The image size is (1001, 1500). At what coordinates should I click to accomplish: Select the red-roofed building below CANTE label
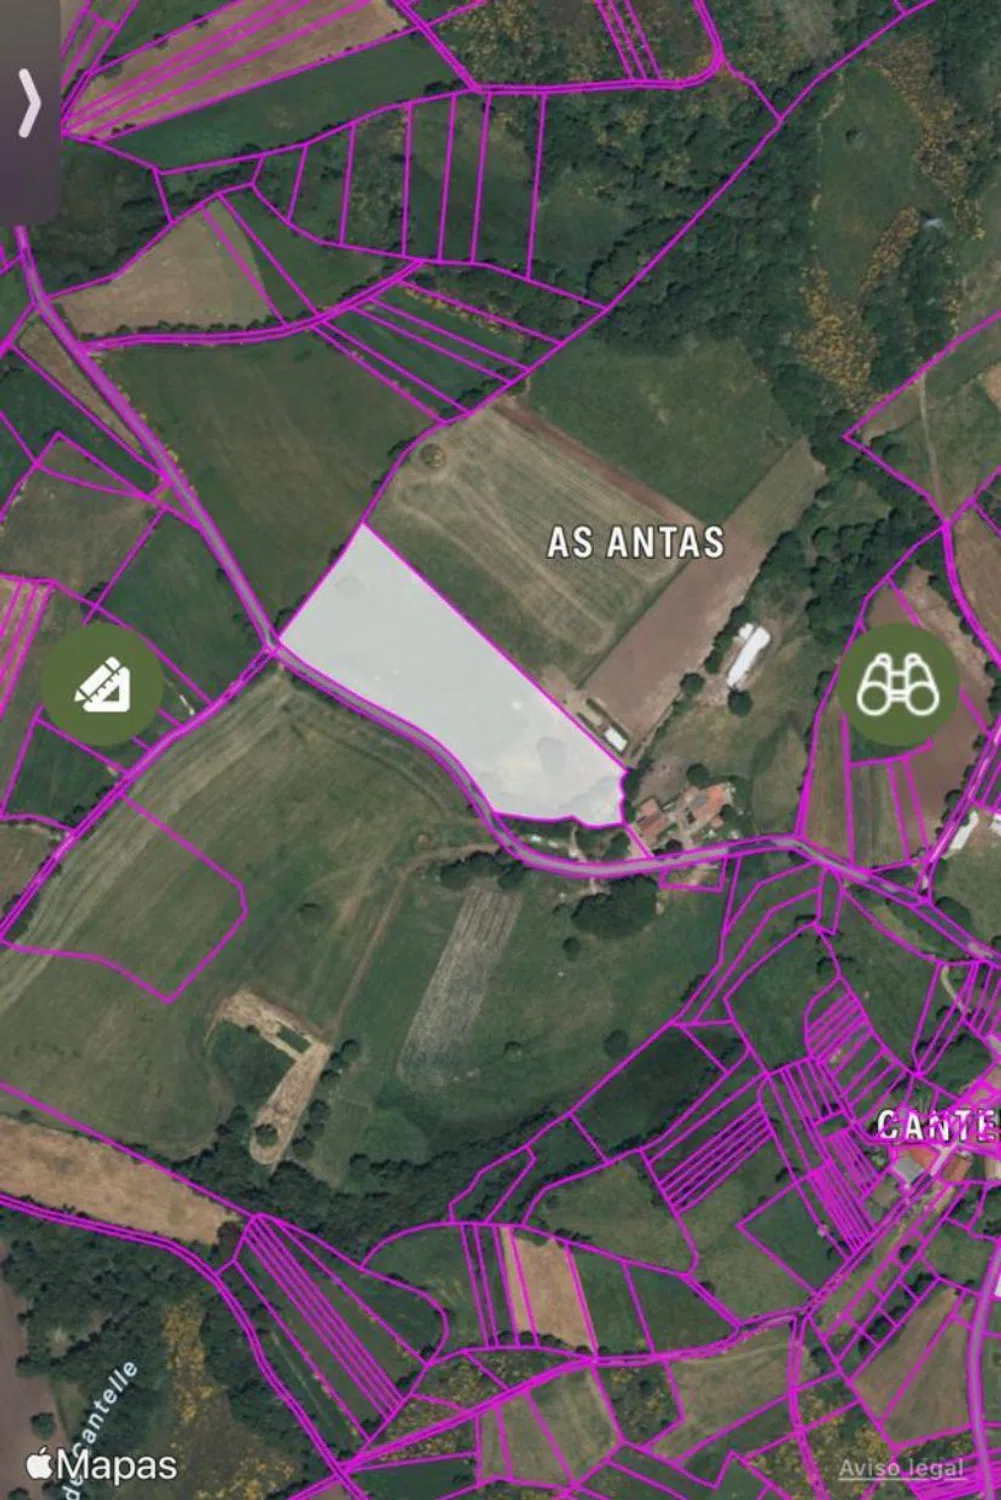[x=932, y=1165]
